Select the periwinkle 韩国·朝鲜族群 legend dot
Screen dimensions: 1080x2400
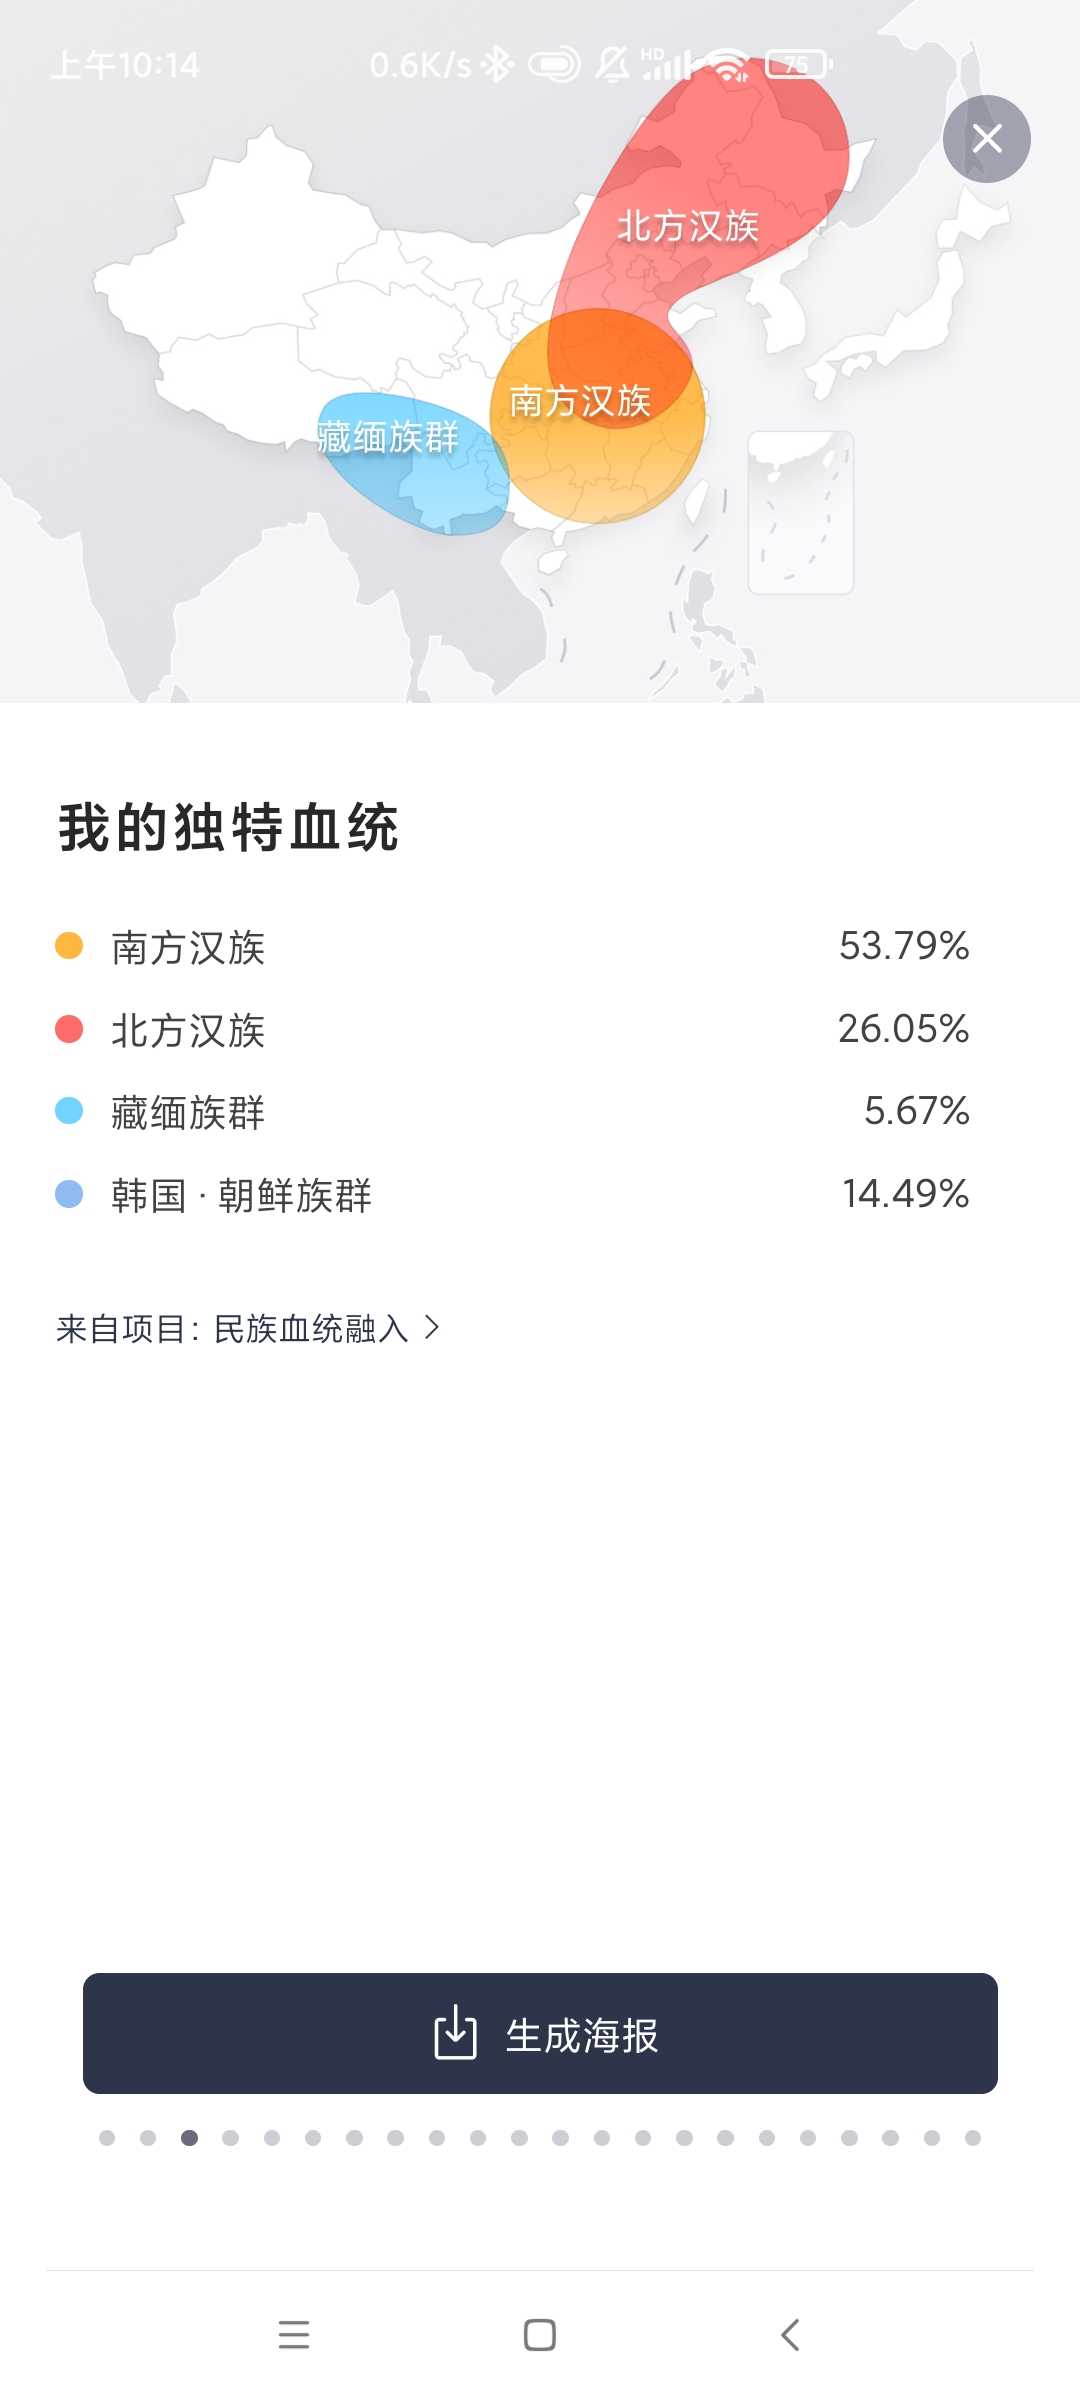[x=69, y=1194]
